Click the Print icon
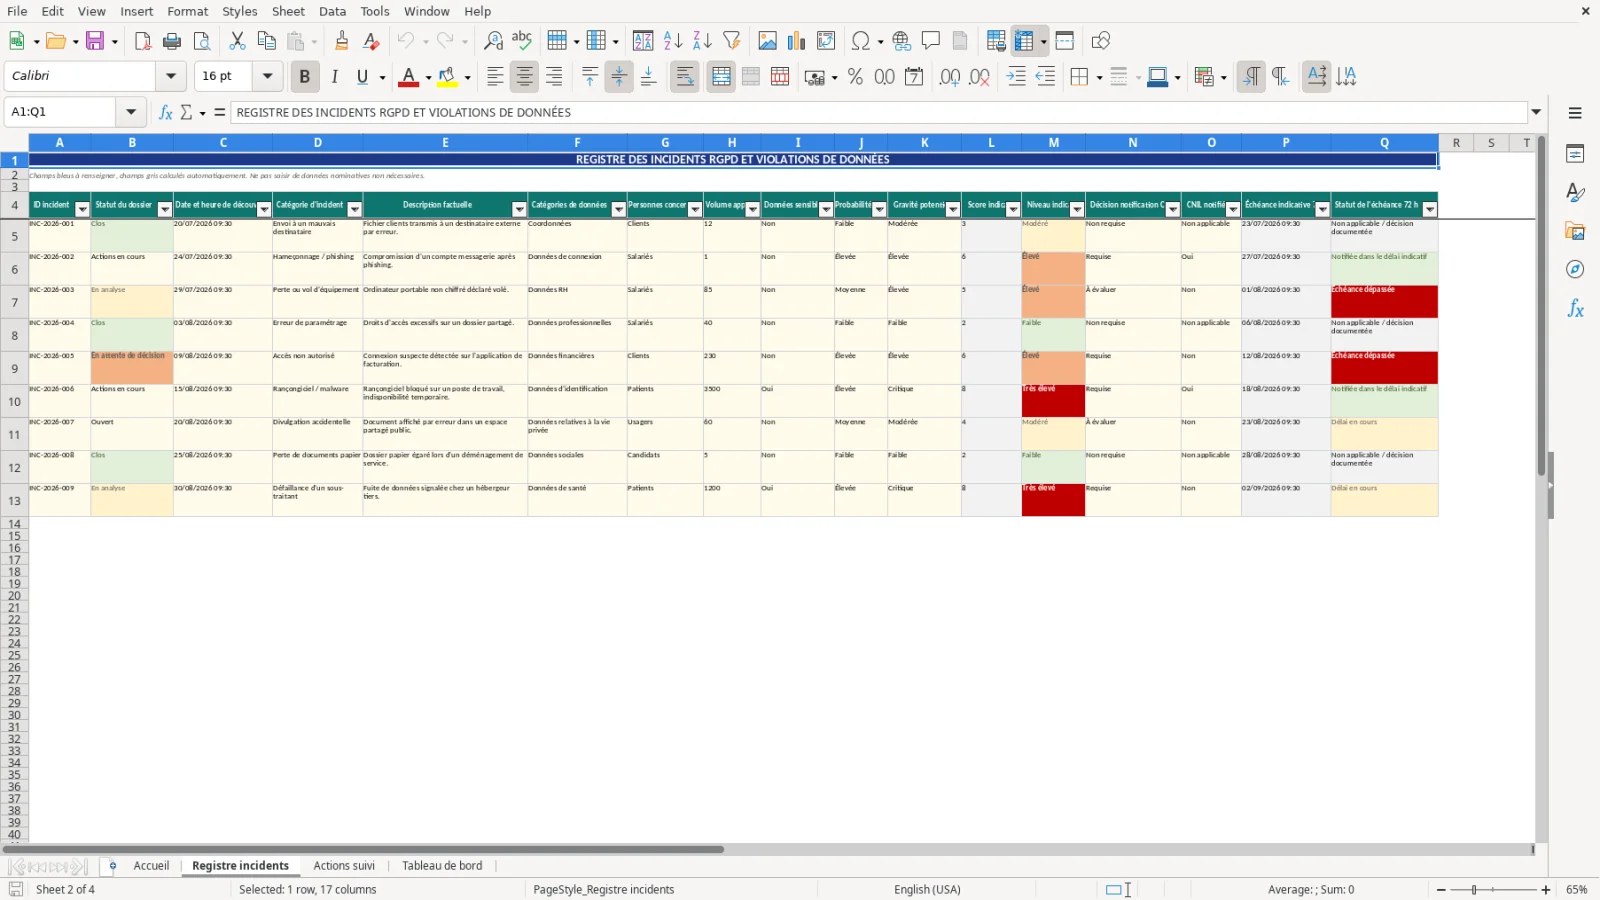This screenshot has height=900, width=1600. [x=172, y=41]
